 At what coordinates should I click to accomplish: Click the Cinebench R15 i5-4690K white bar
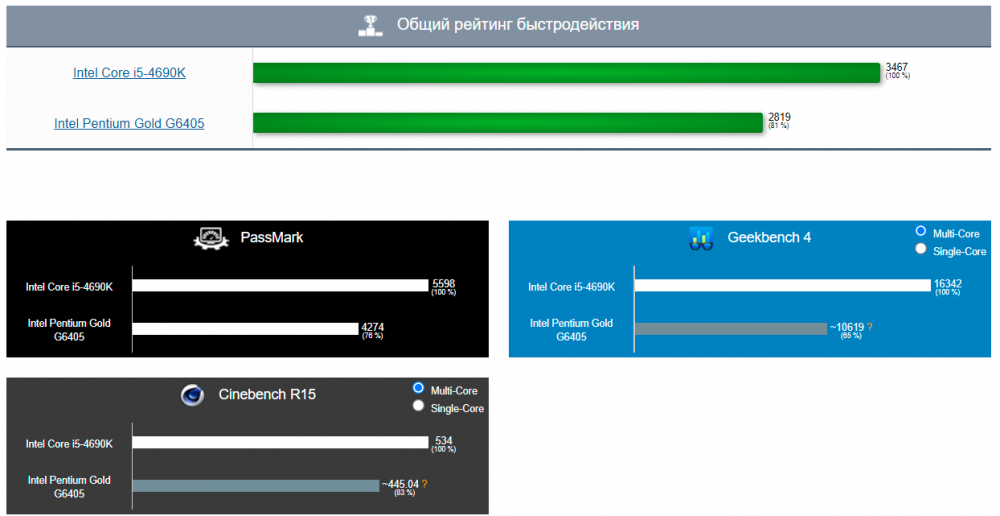(280, 442)
